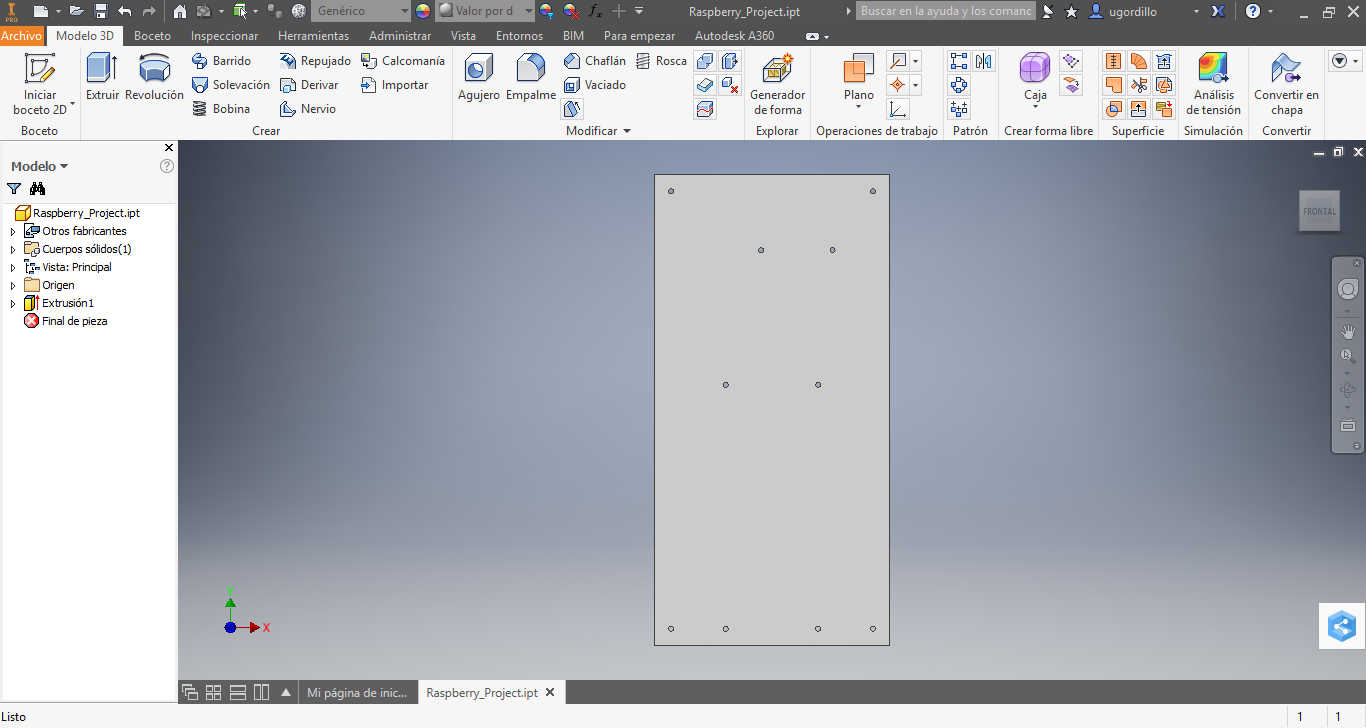Open the Archivo menu

coord(21,35)
